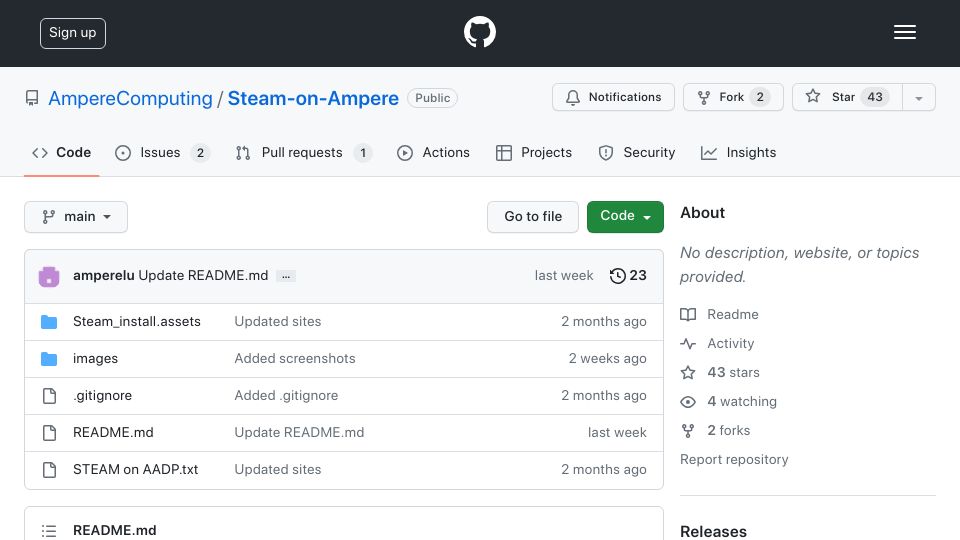Viewport: 960px width, 540px height.
Task: Click the Notifications button
Action: pyautogui.click(x=613, y=97)
